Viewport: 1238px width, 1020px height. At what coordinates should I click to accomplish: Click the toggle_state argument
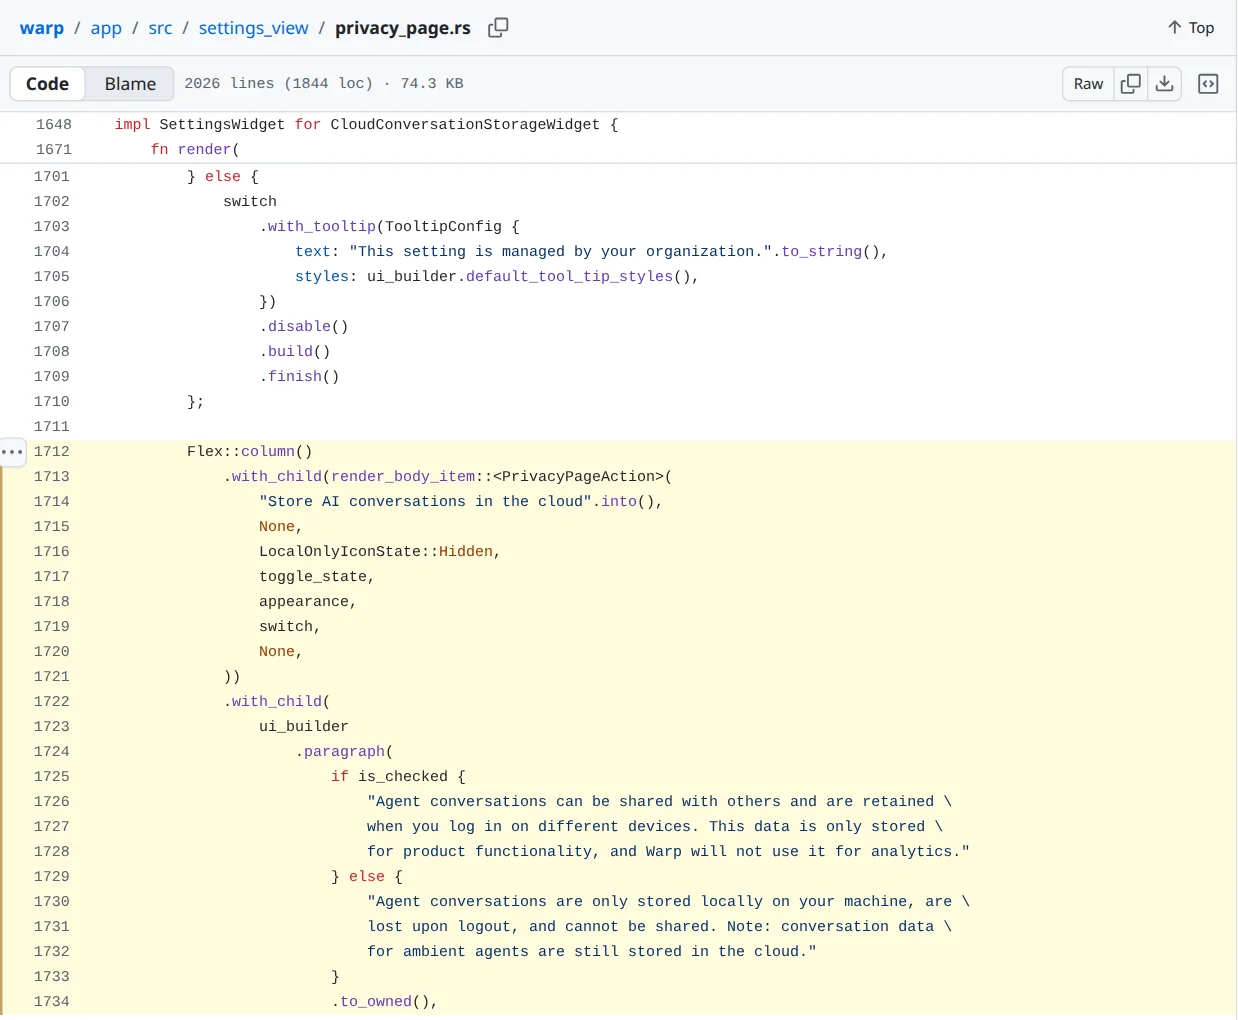coord(313,577)
